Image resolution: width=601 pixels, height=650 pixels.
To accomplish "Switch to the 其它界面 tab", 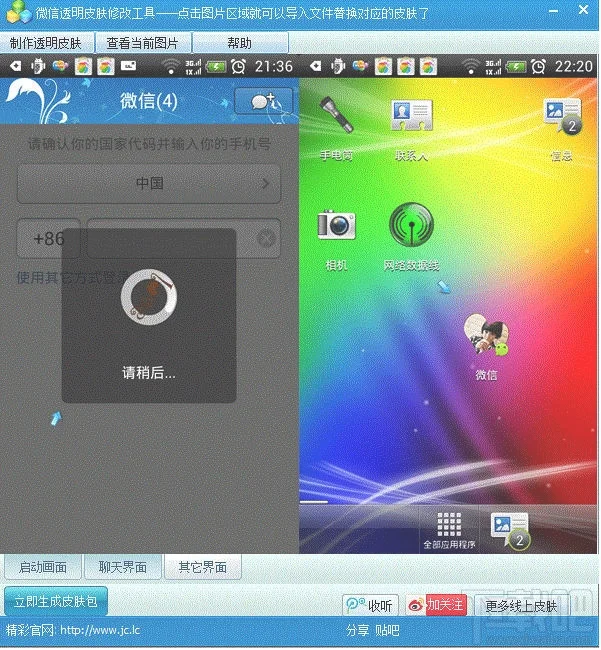I will [203, 567].
